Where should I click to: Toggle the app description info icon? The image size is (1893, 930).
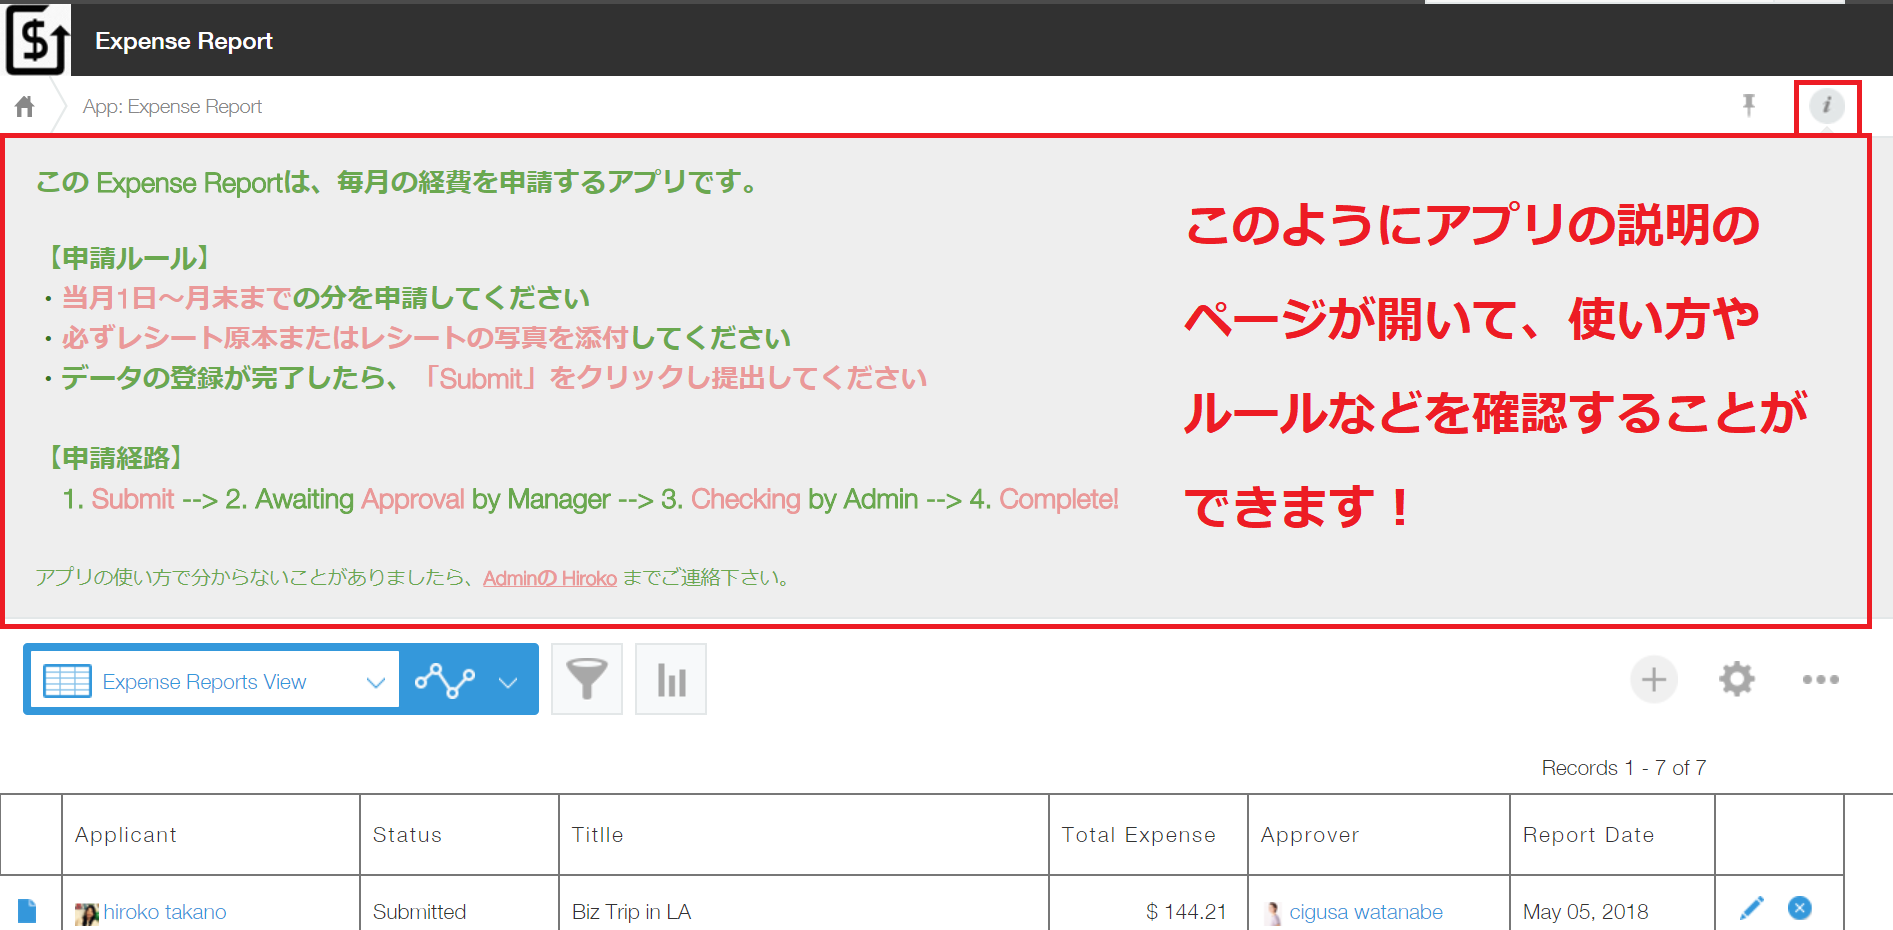coord(1826,105)
